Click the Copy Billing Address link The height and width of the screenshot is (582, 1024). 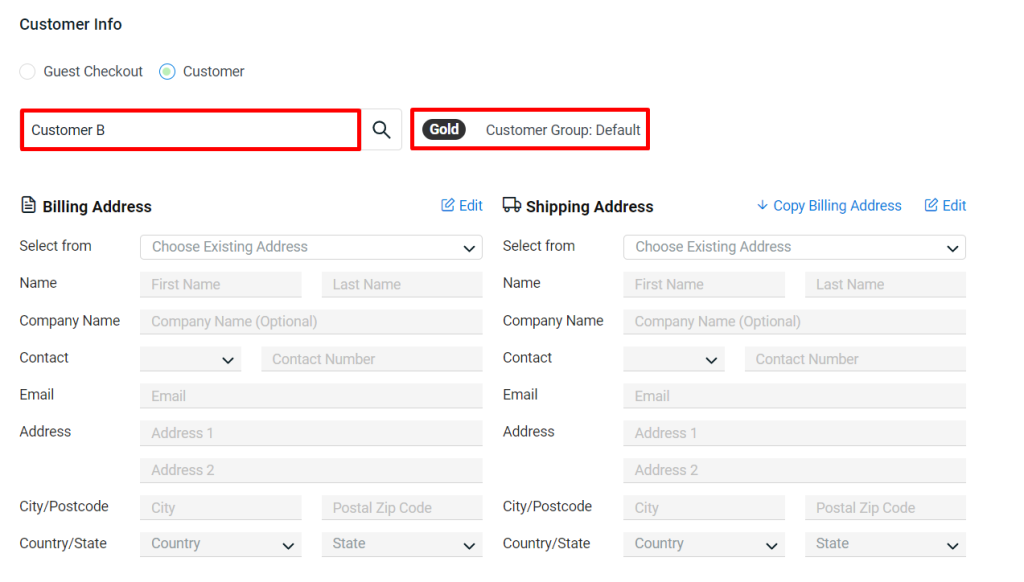837,206
